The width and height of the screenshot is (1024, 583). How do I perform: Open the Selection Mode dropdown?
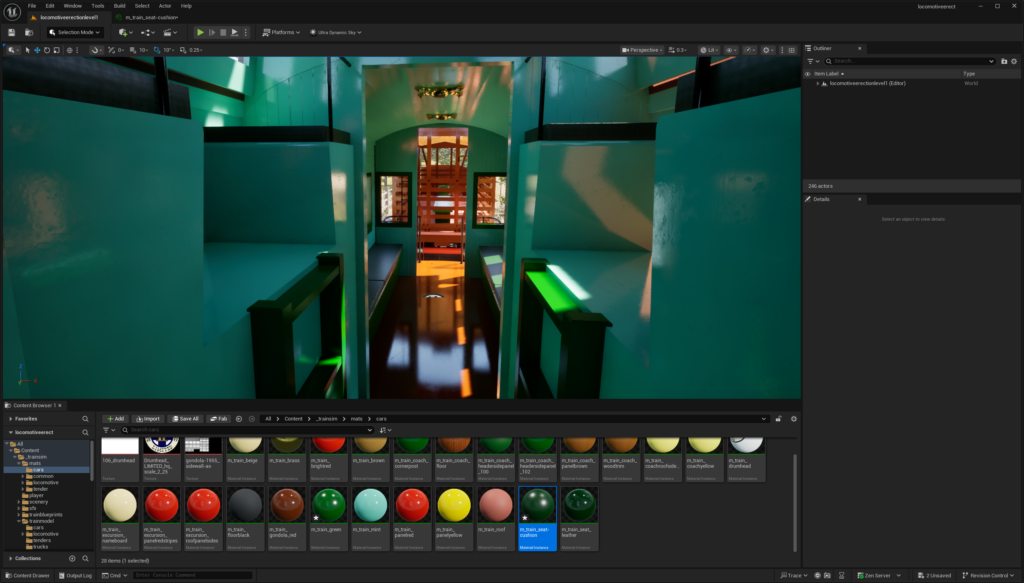point(77,32)
